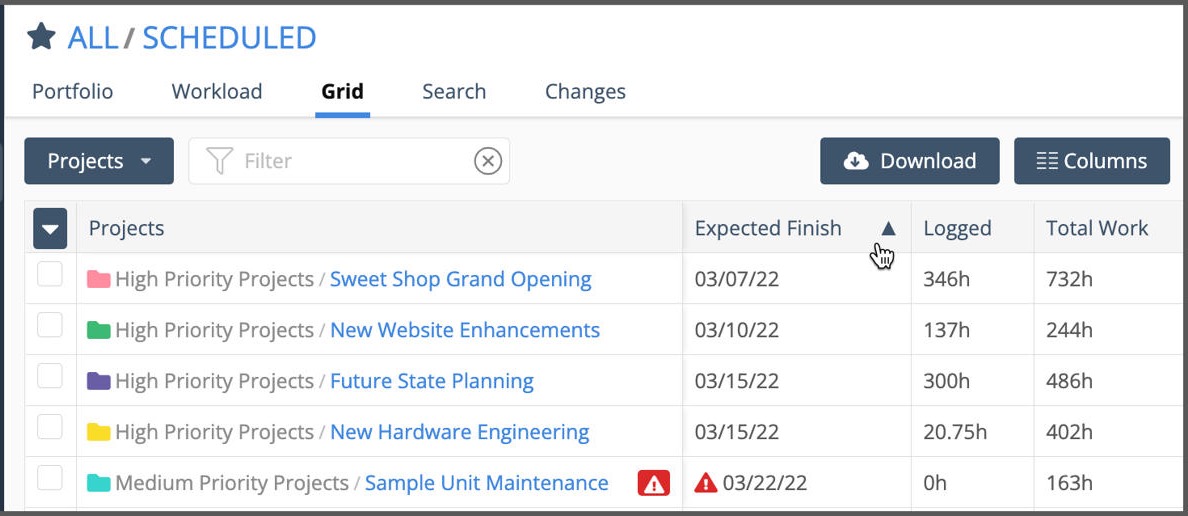
Task: Check the Sweet Shop Grand Opening row checkbox
Action: pyautogui.click(x=50, y=274)
